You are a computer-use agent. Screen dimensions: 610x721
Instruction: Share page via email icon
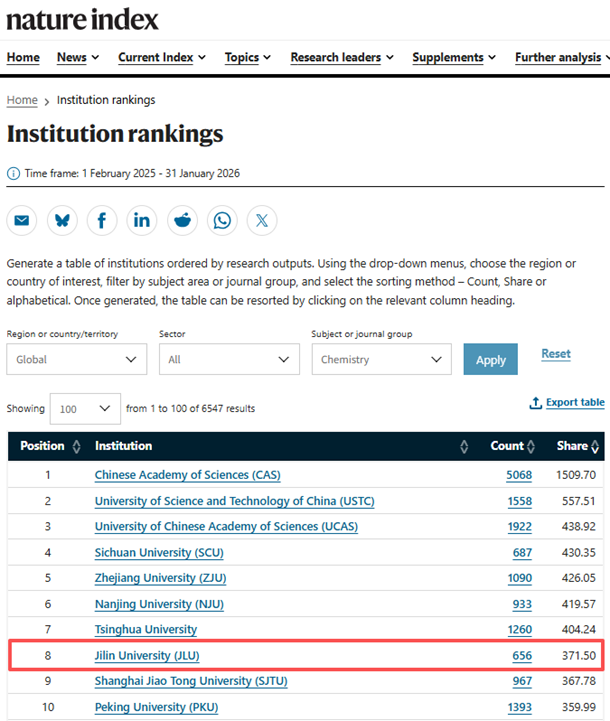pos(22,221)
